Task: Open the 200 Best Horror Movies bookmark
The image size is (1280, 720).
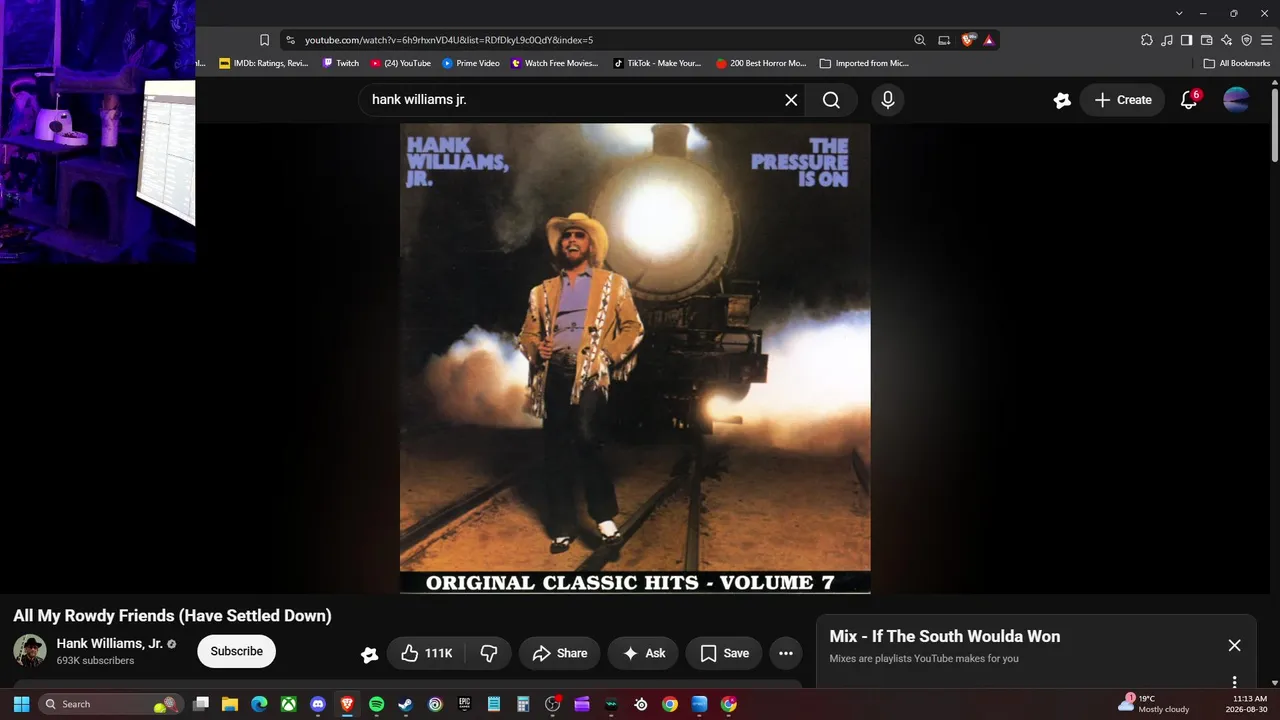Action: pos(761,63)
